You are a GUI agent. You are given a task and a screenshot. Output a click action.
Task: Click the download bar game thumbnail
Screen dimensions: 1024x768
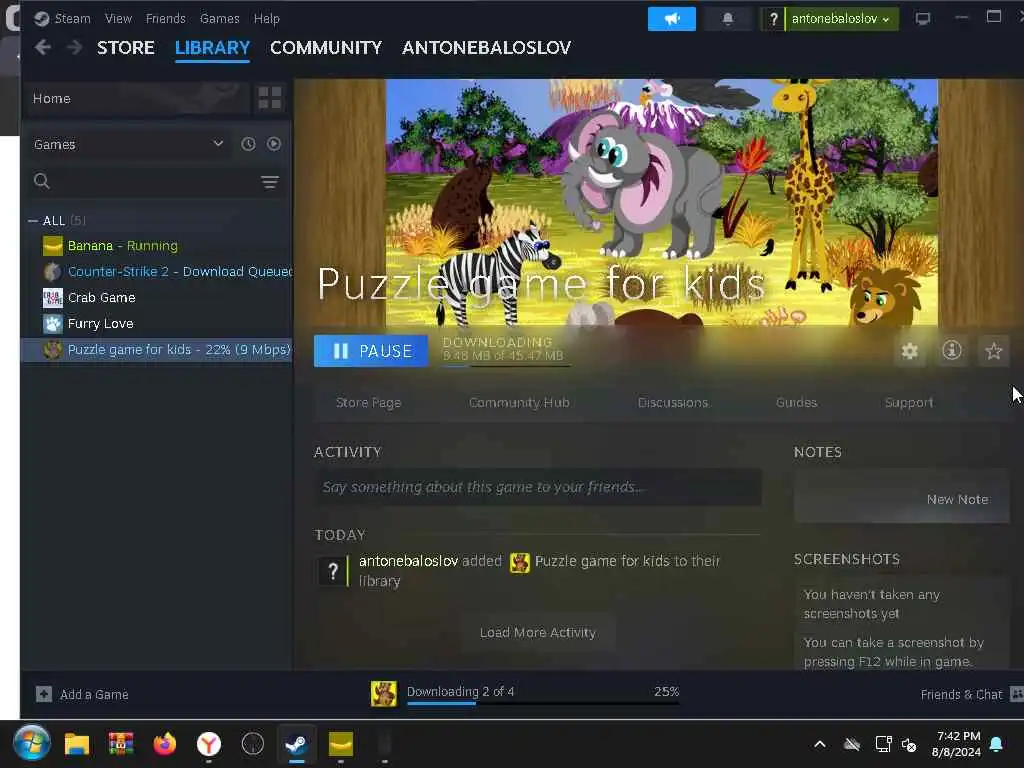pos(384,694)
